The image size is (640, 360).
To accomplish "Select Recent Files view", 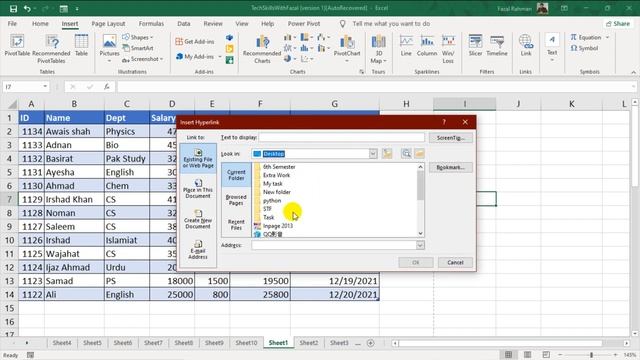I will (236, 224).
